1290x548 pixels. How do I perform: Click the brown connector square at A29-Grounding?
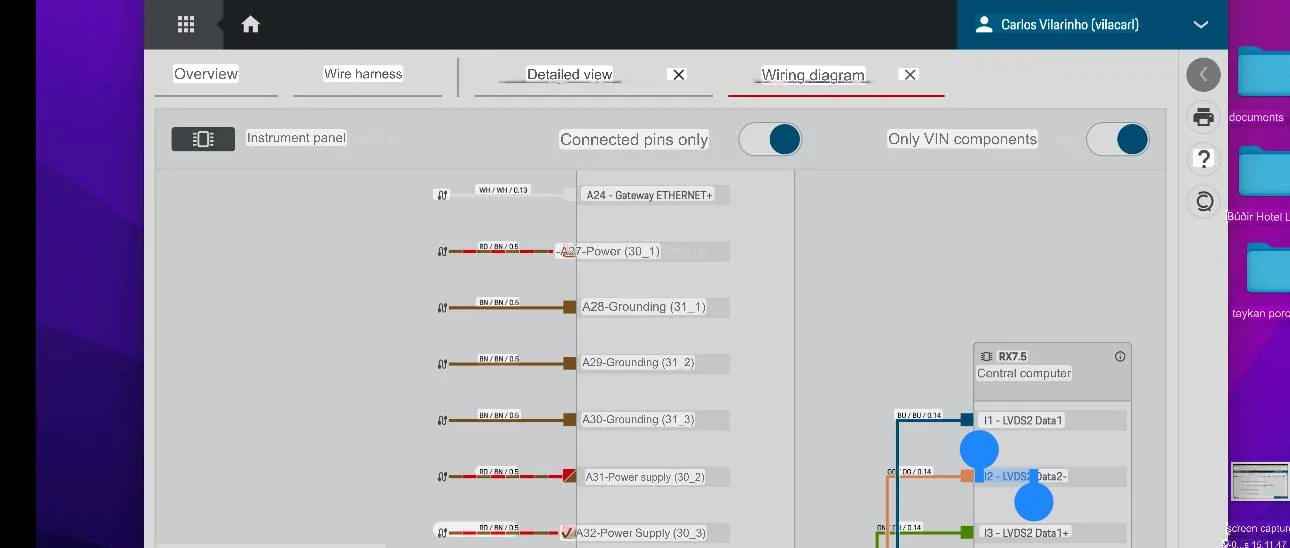(569, 363)
